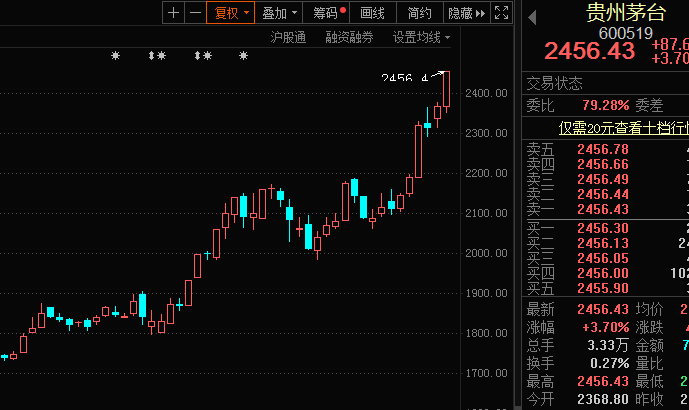Click the 卖二 price 2456.44

(x=603, y=194)
